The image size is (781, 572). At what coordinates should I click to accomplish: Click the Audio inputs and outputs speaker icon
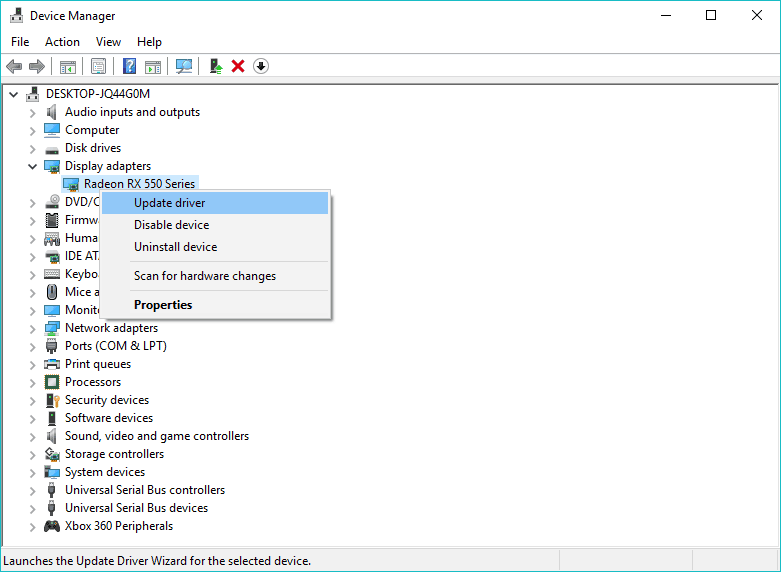[52, 112]
